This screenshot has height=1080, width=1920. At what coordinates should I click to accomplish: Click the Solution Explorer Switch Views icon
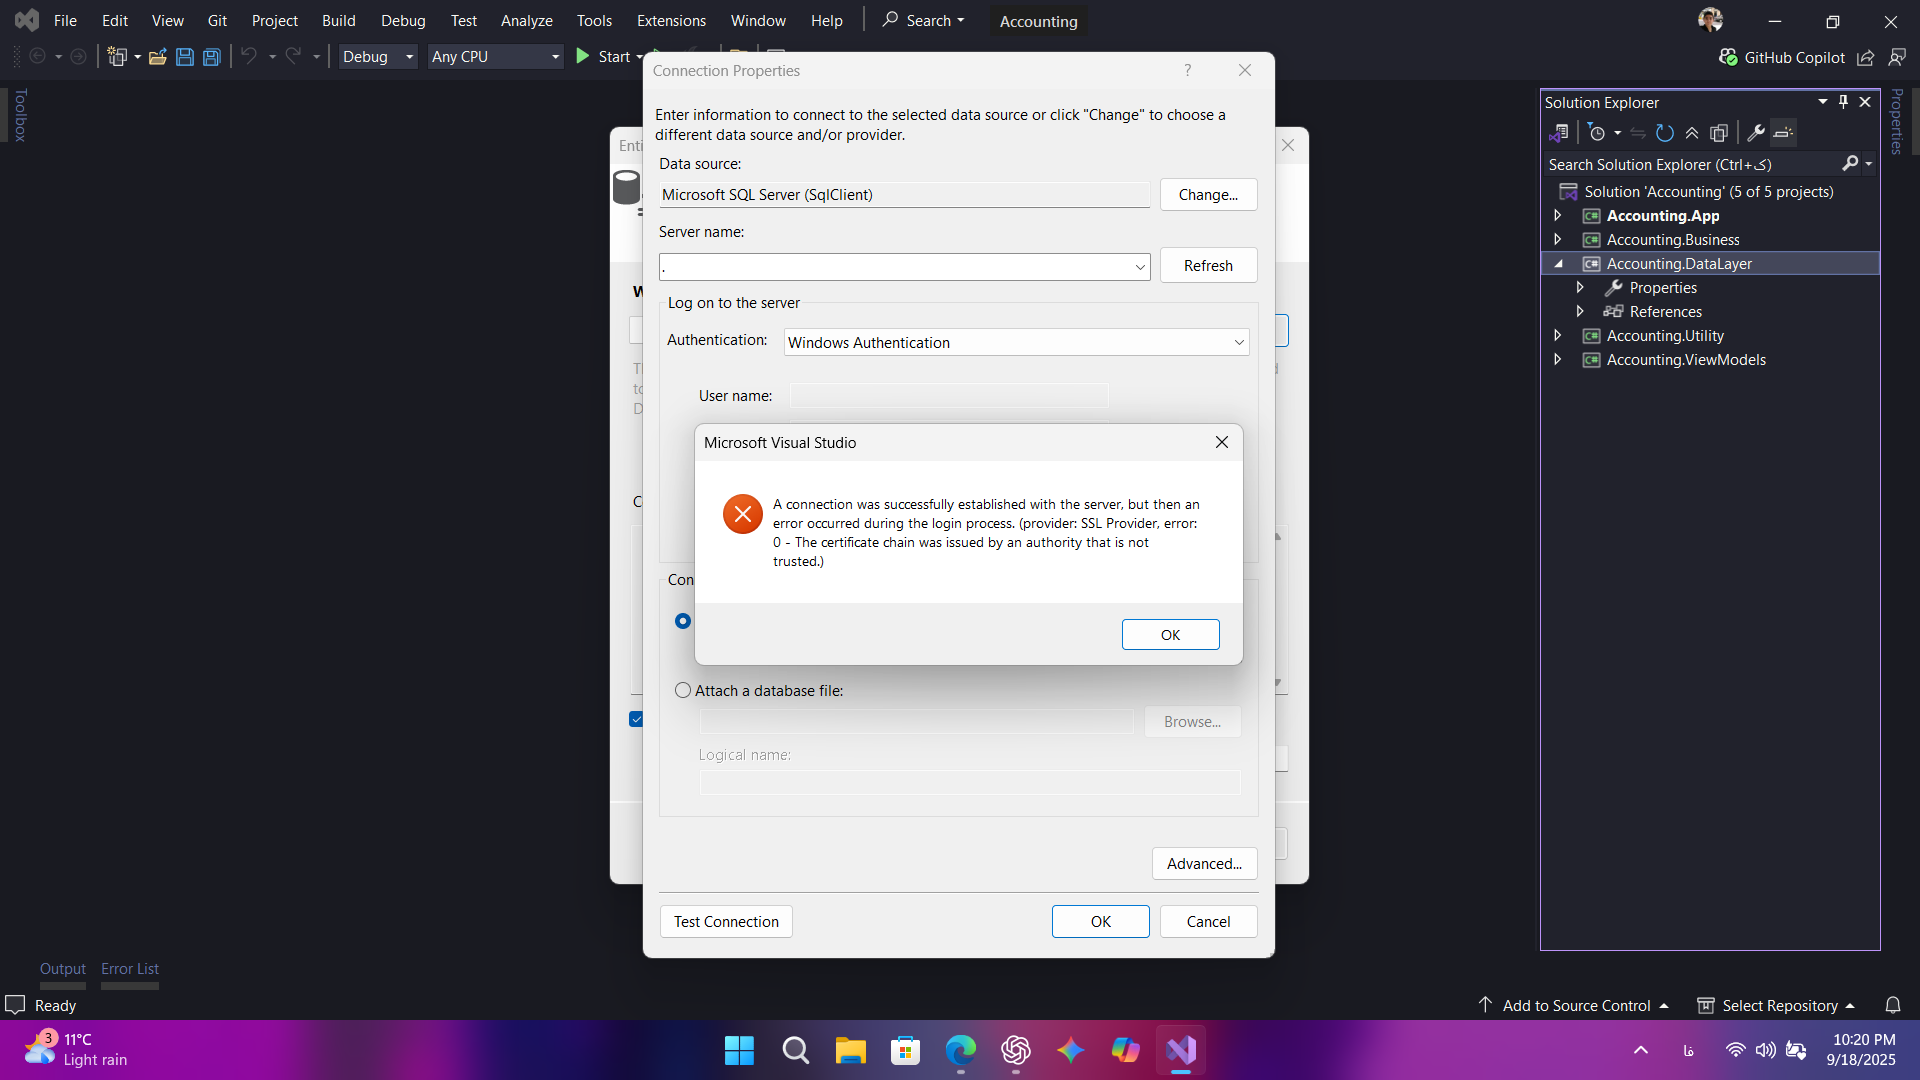point(1559,133)
